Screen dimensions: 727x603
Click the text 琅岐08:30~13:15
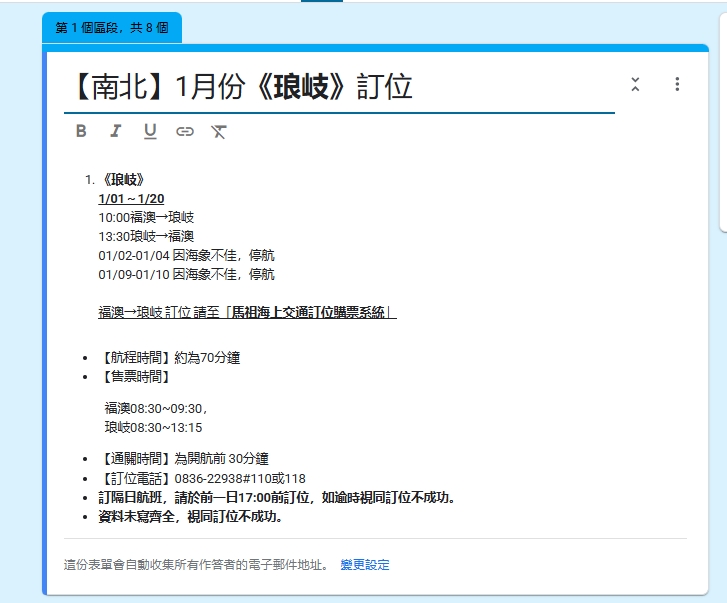tap(153, 427)
